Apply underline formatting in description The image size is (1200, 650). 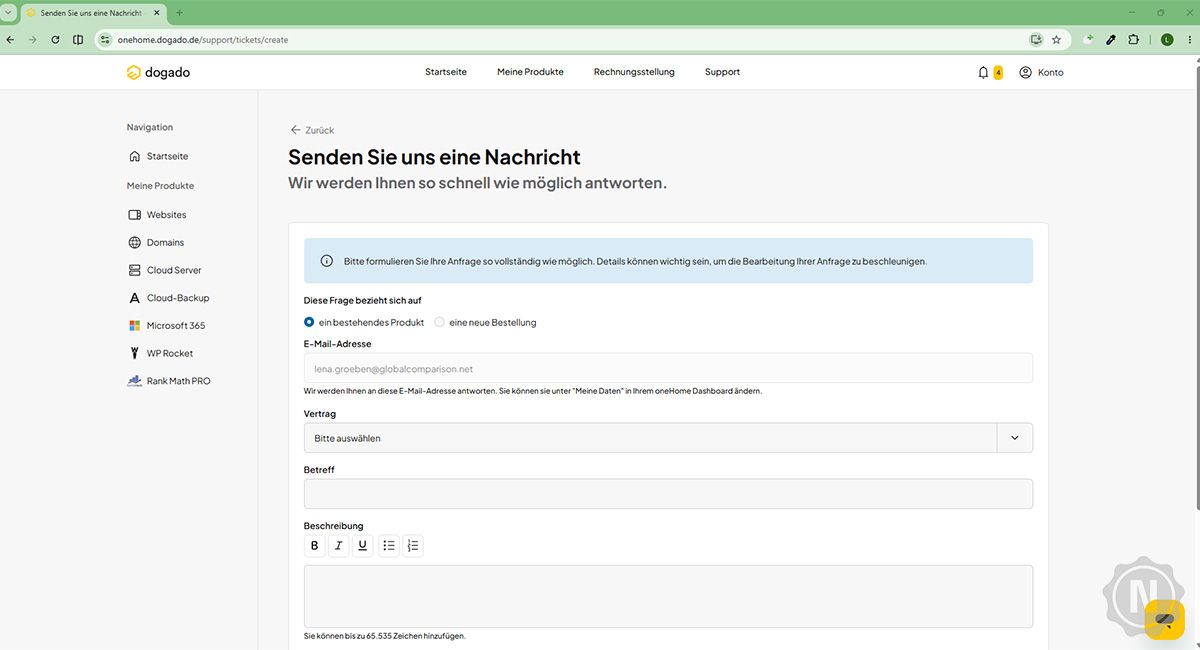pyautogui.click(x=362, y=545)
